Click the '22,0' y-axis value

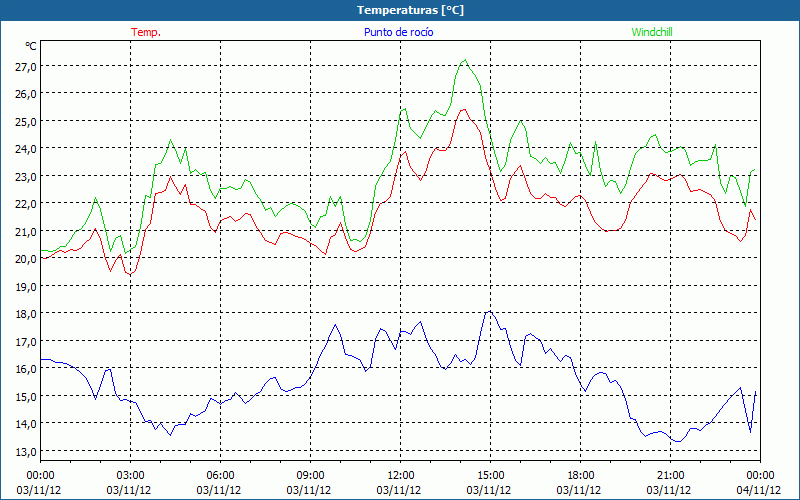pyautogui.click(x=26, y=204)
